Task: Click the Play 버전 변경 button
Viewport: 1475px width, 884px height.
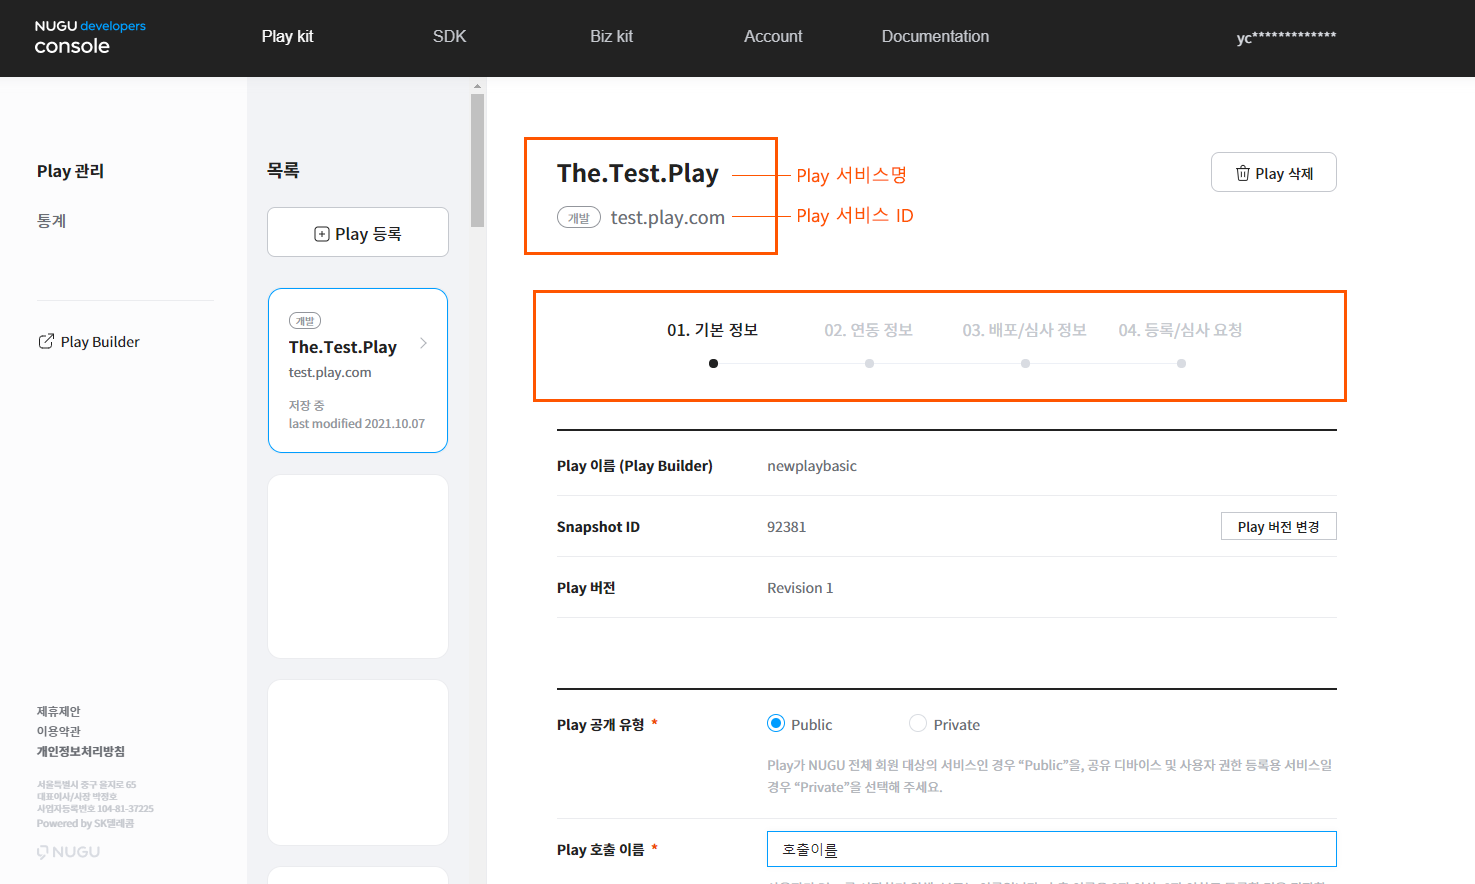Action: (1278, 527)
